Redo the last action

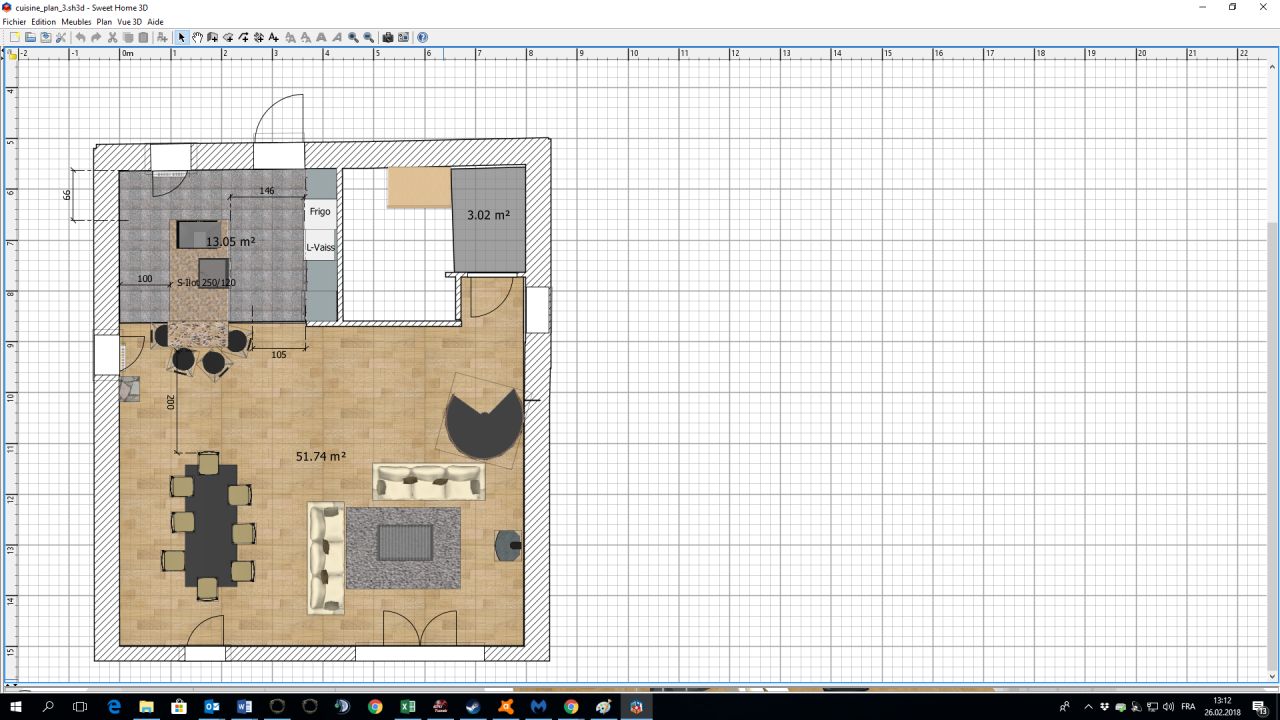click(x=96, y=37)
